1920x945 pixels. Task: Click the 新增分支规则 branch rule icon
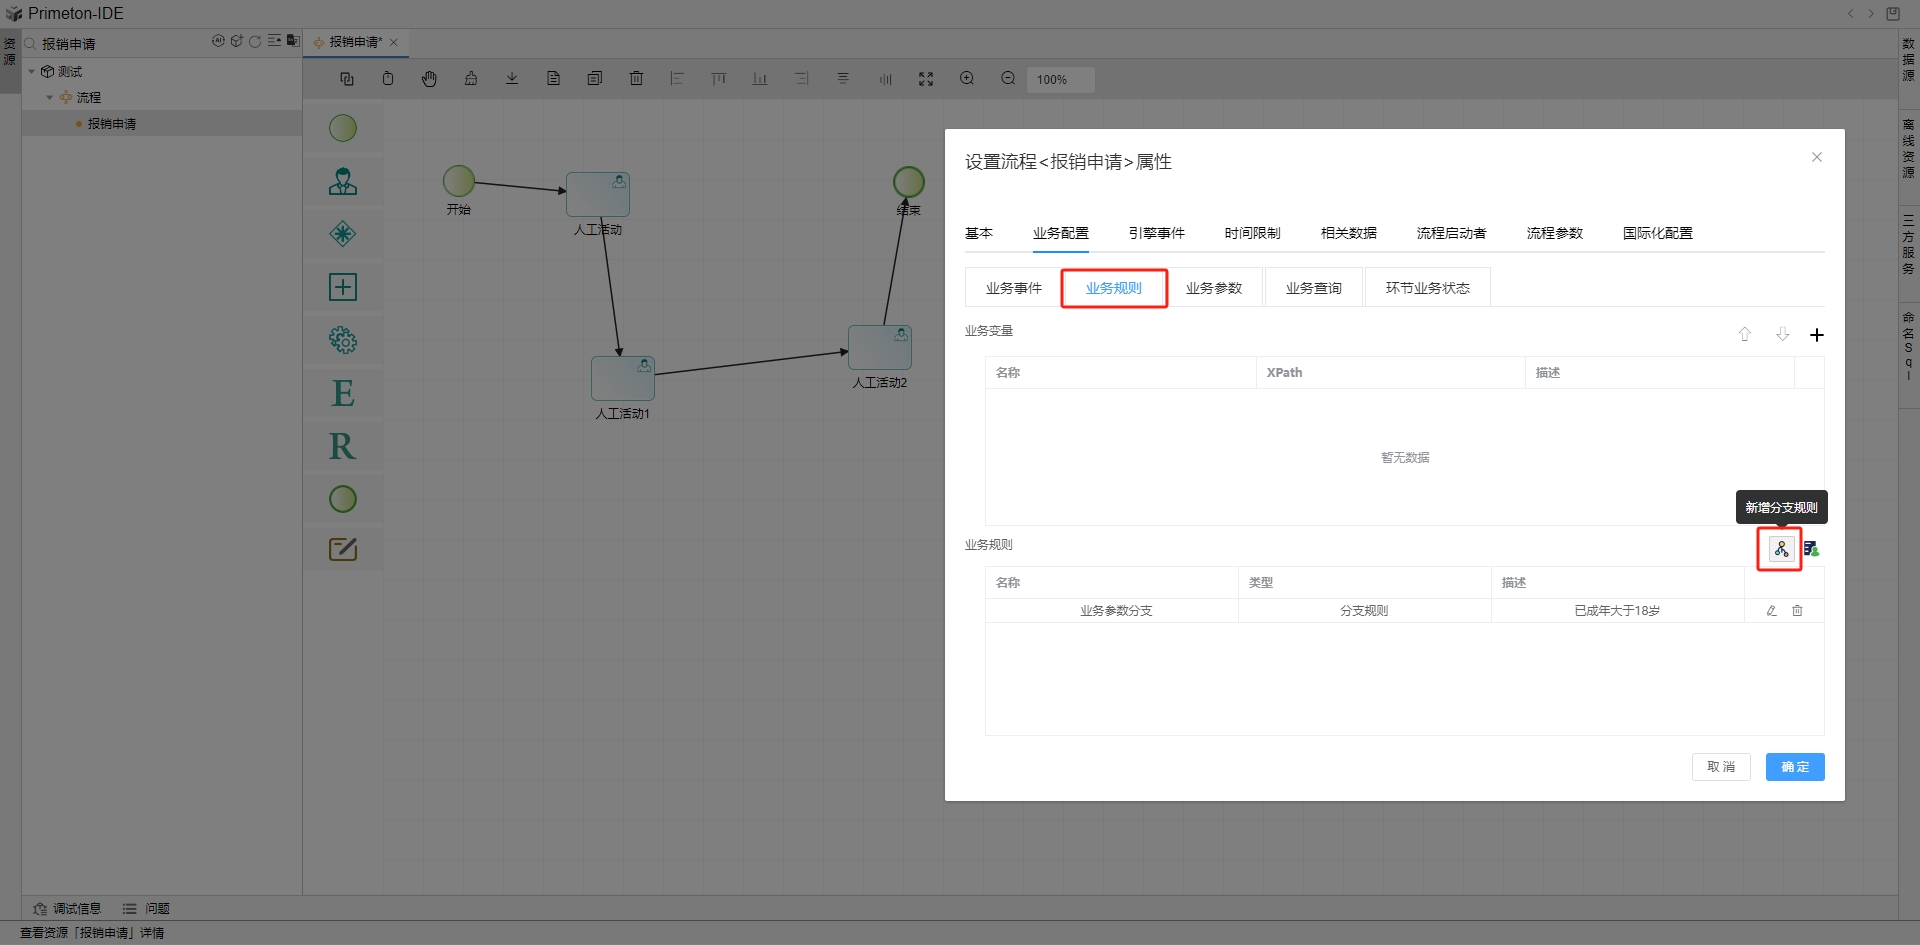tap(1781, 549)
